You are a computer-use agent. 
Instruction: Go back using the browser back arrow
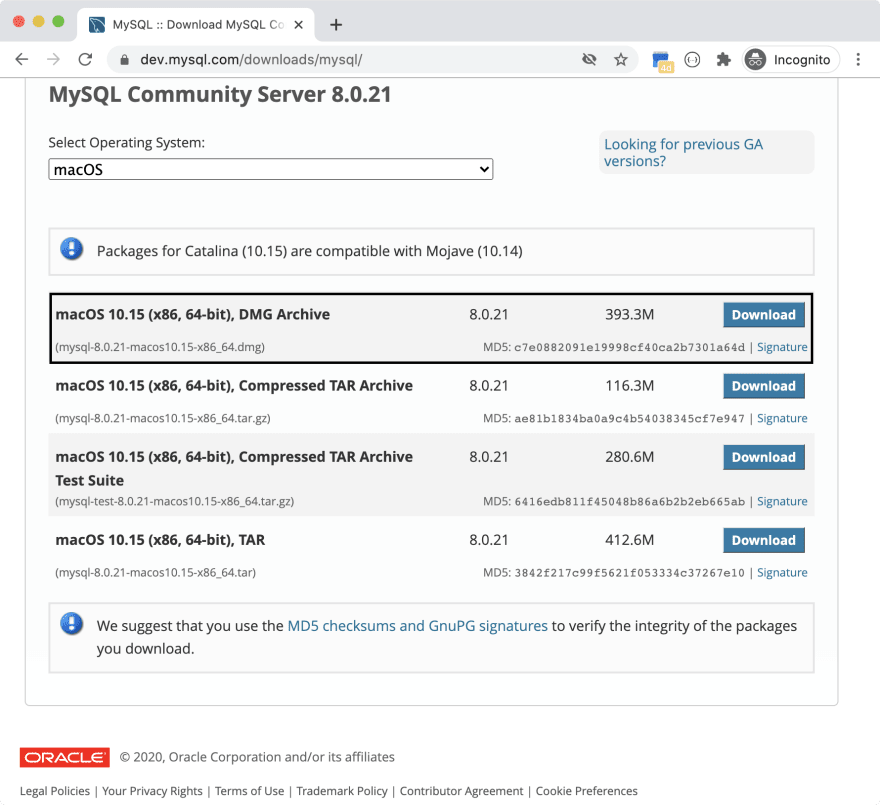[x=22, y=60]
